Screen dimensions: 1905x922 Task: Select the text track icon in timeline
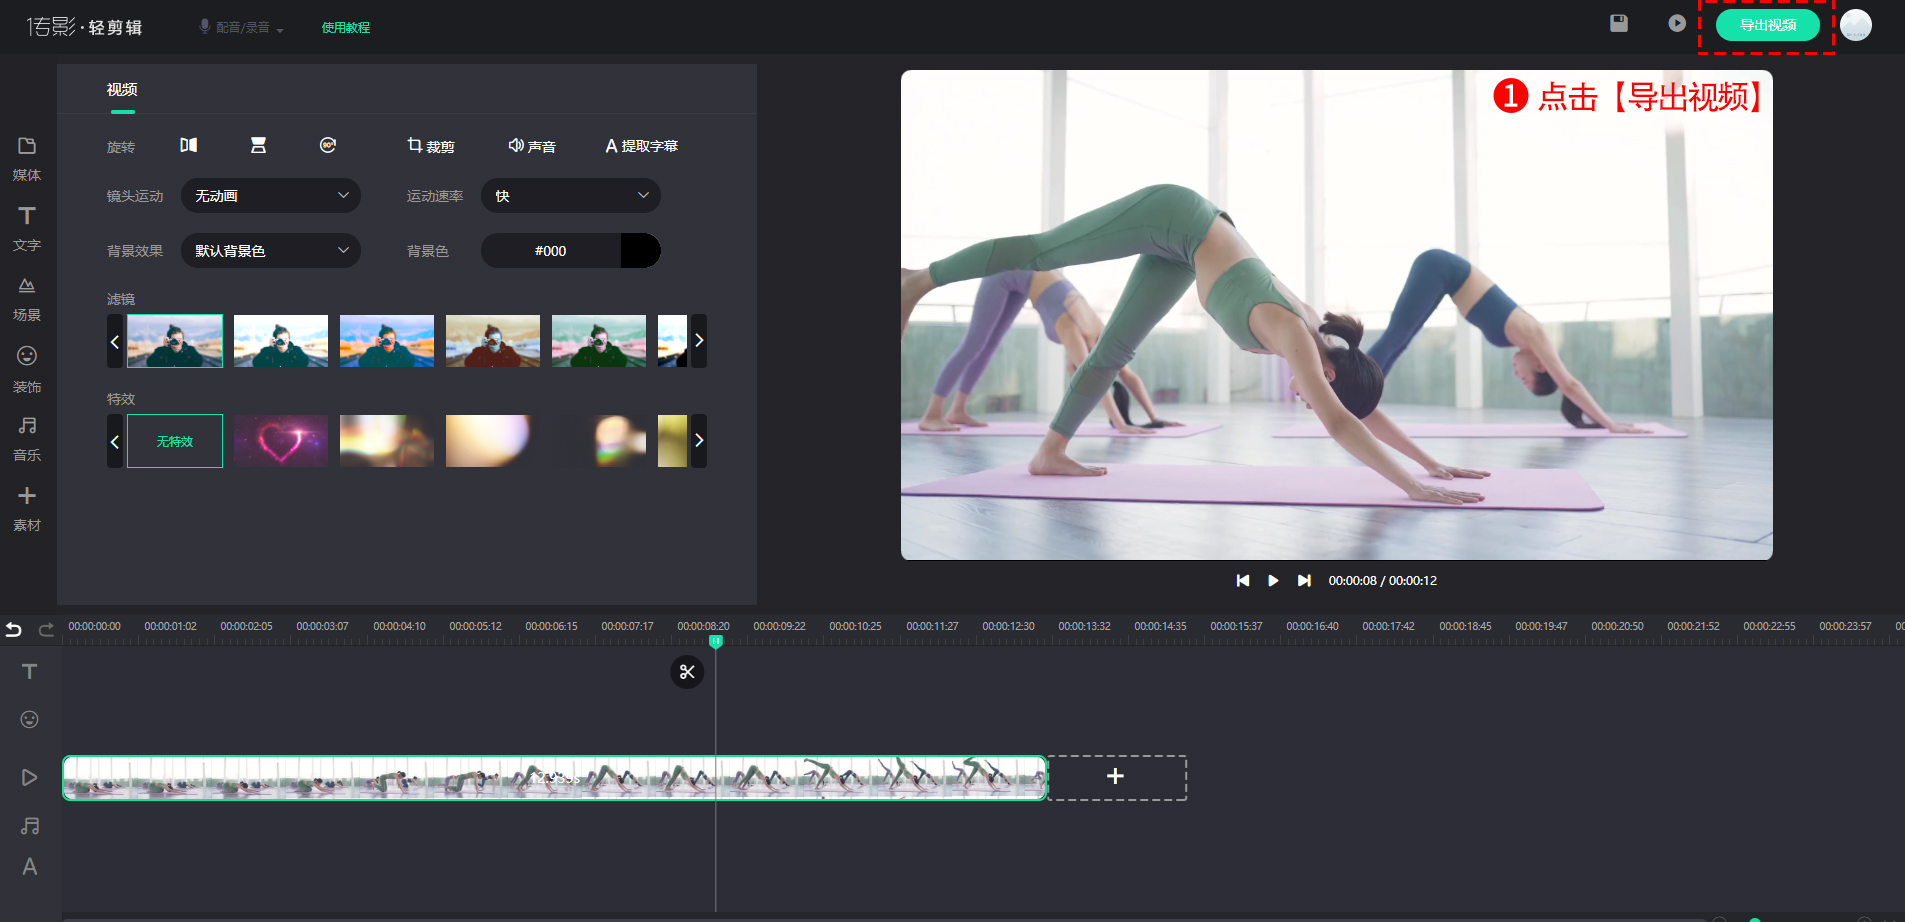tap(30, 671)
